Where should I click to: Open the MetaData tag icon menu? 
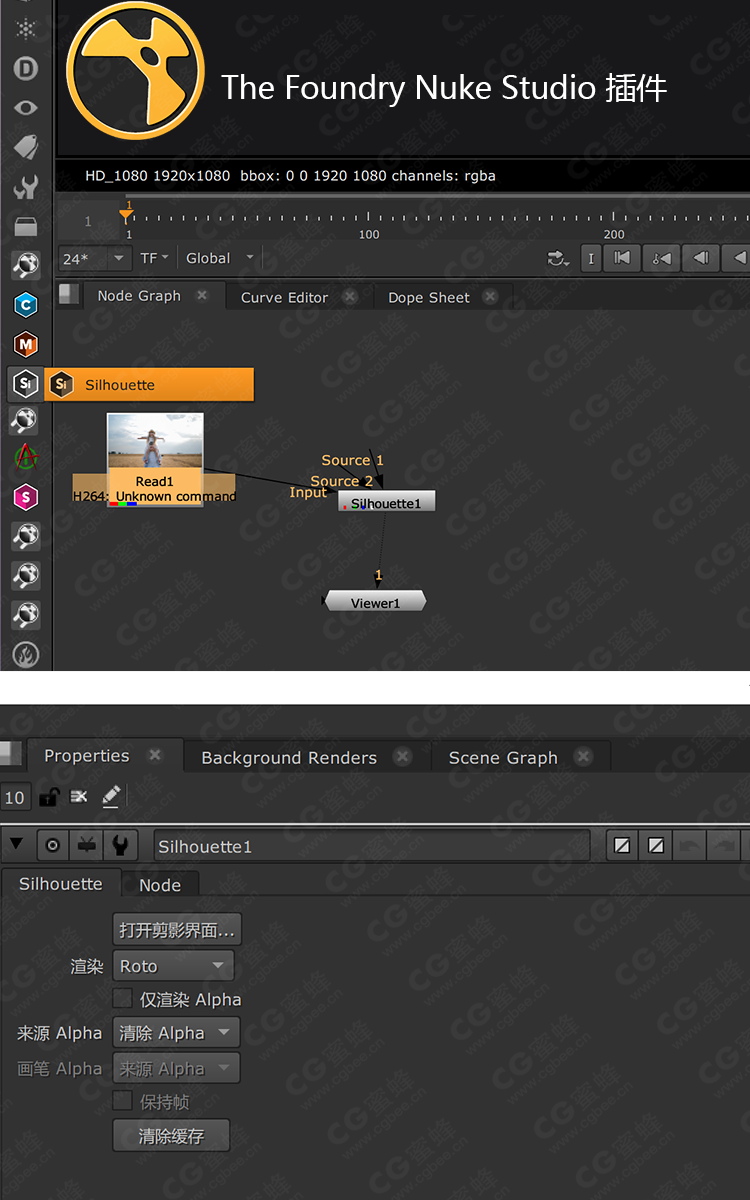[x=26, y=147]
